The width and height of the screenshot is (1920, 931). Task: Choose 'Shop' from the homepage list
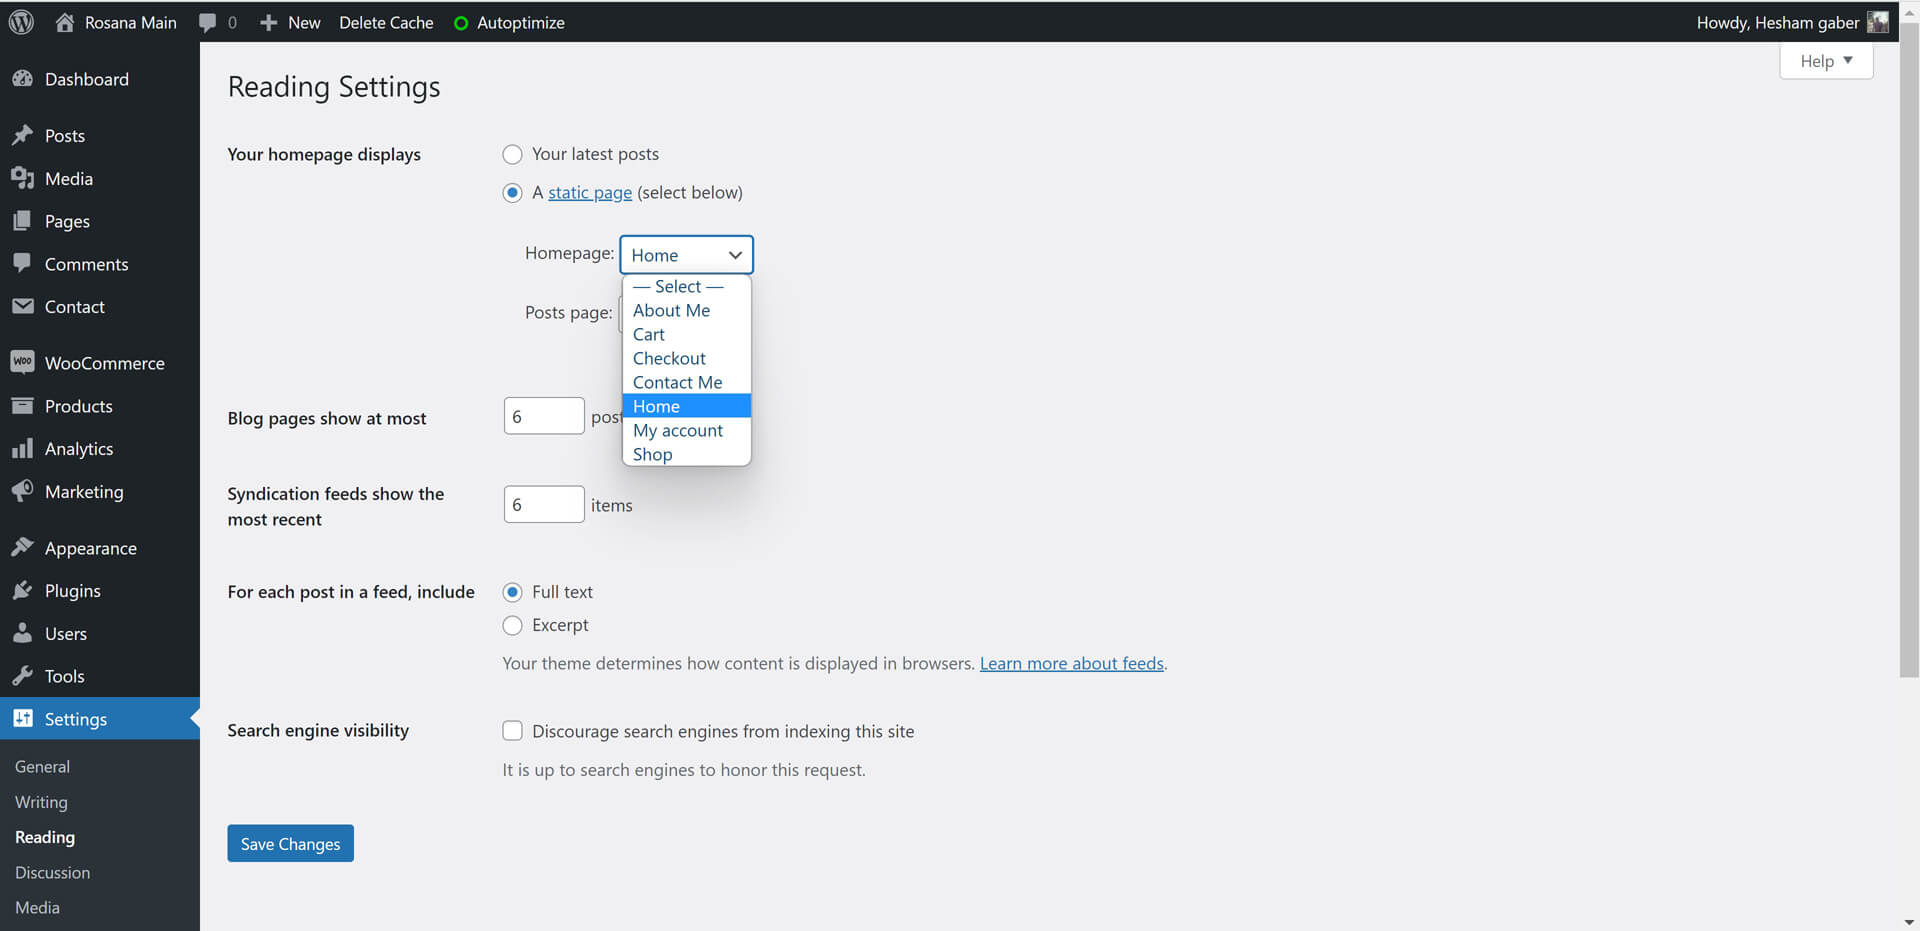point(653,455)
